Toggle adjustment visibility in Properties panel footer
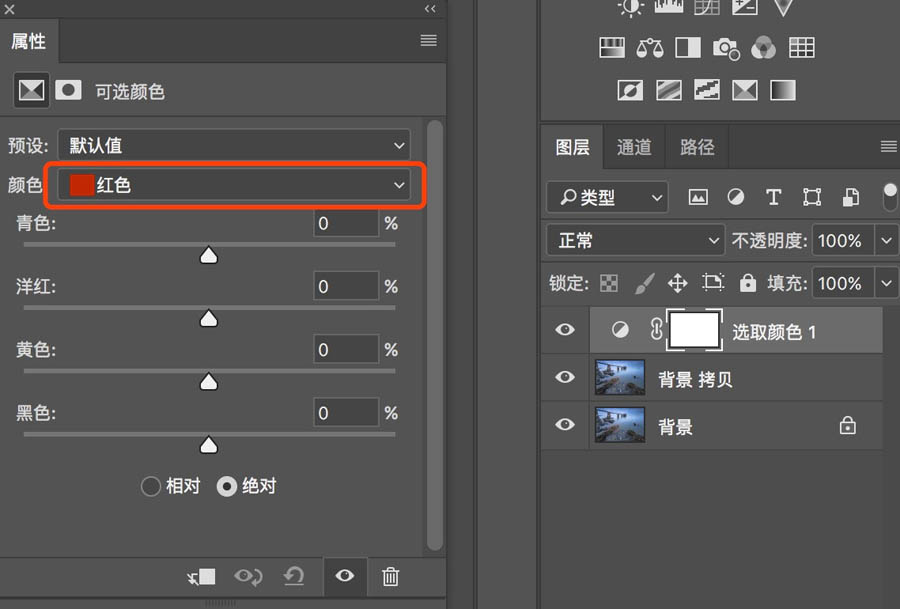 (344, 576)
